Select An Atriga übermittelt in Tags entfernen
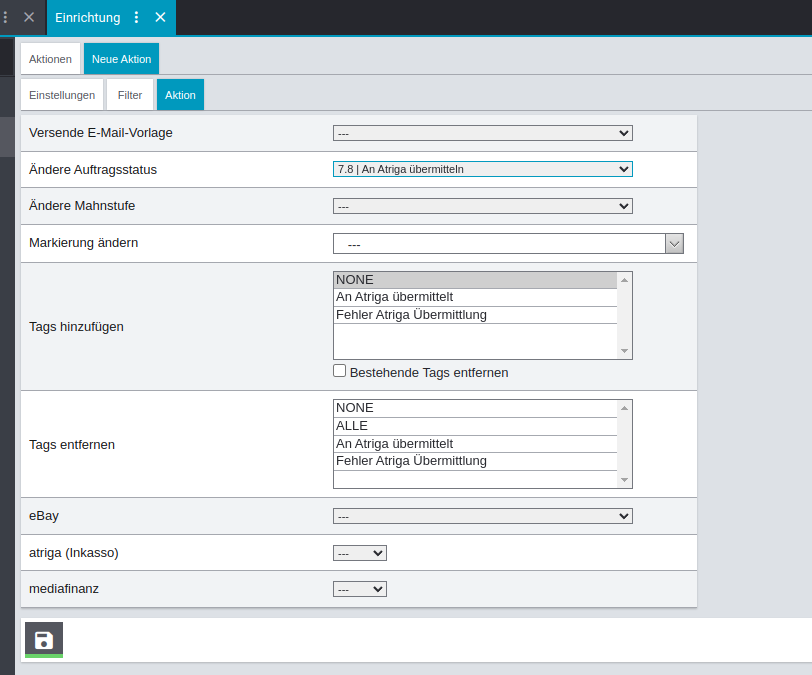 tap(475, 444)
